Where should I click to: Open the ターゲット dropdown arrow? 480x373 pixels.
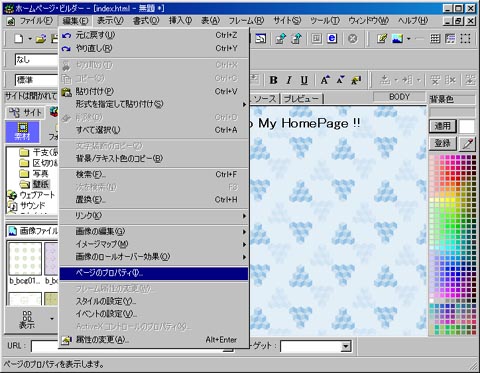(346, 346)
